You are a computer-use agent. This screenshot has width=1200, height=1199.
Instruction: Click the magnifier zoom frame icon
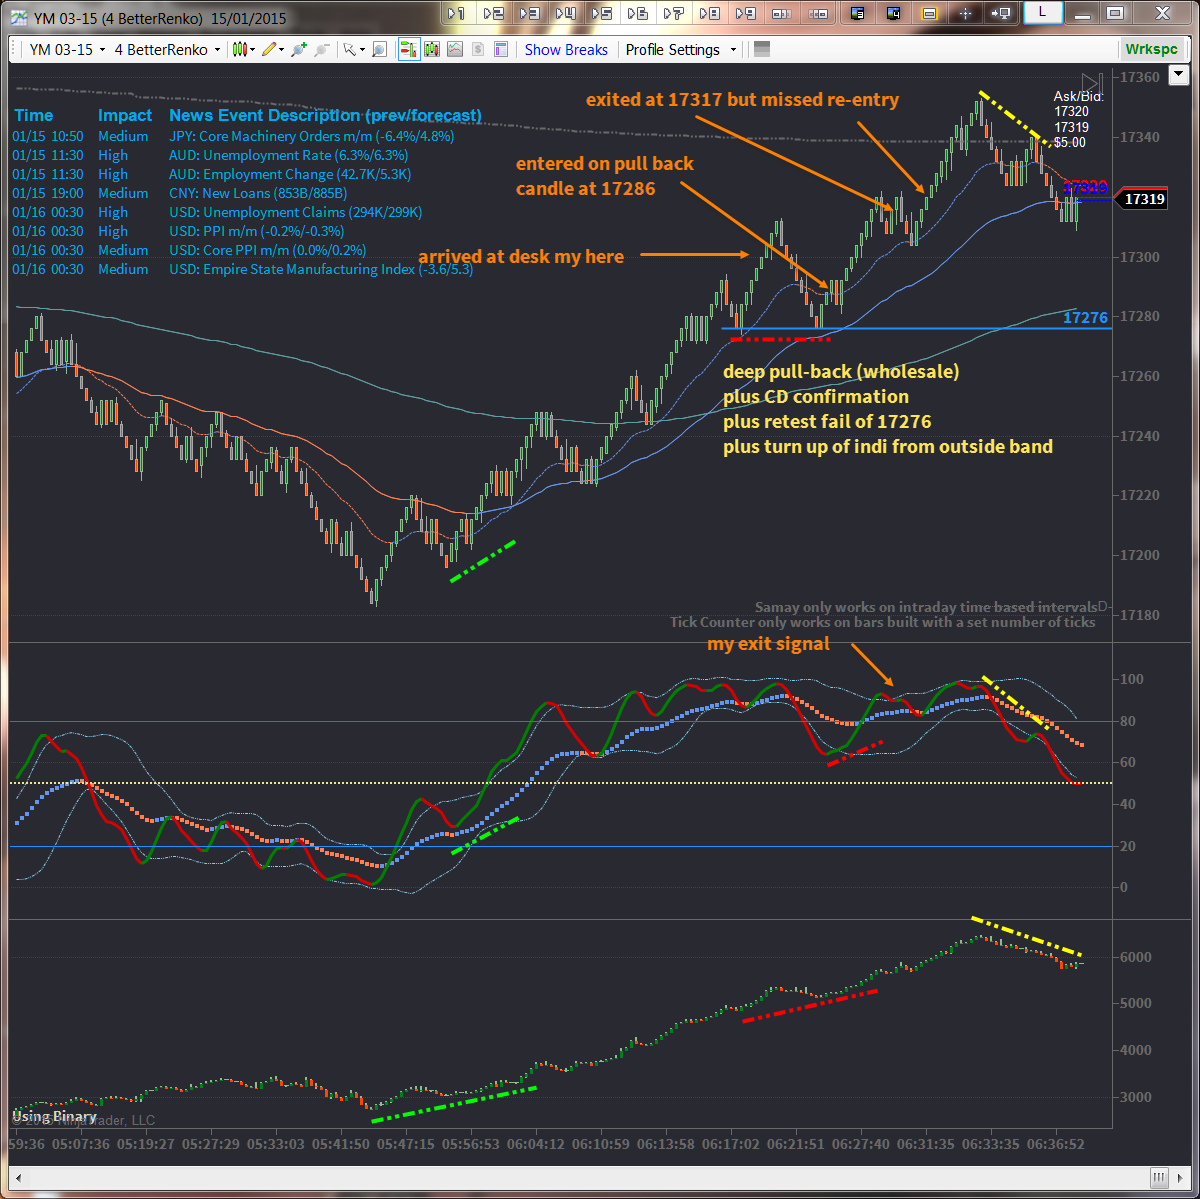[x=377, y=49]
